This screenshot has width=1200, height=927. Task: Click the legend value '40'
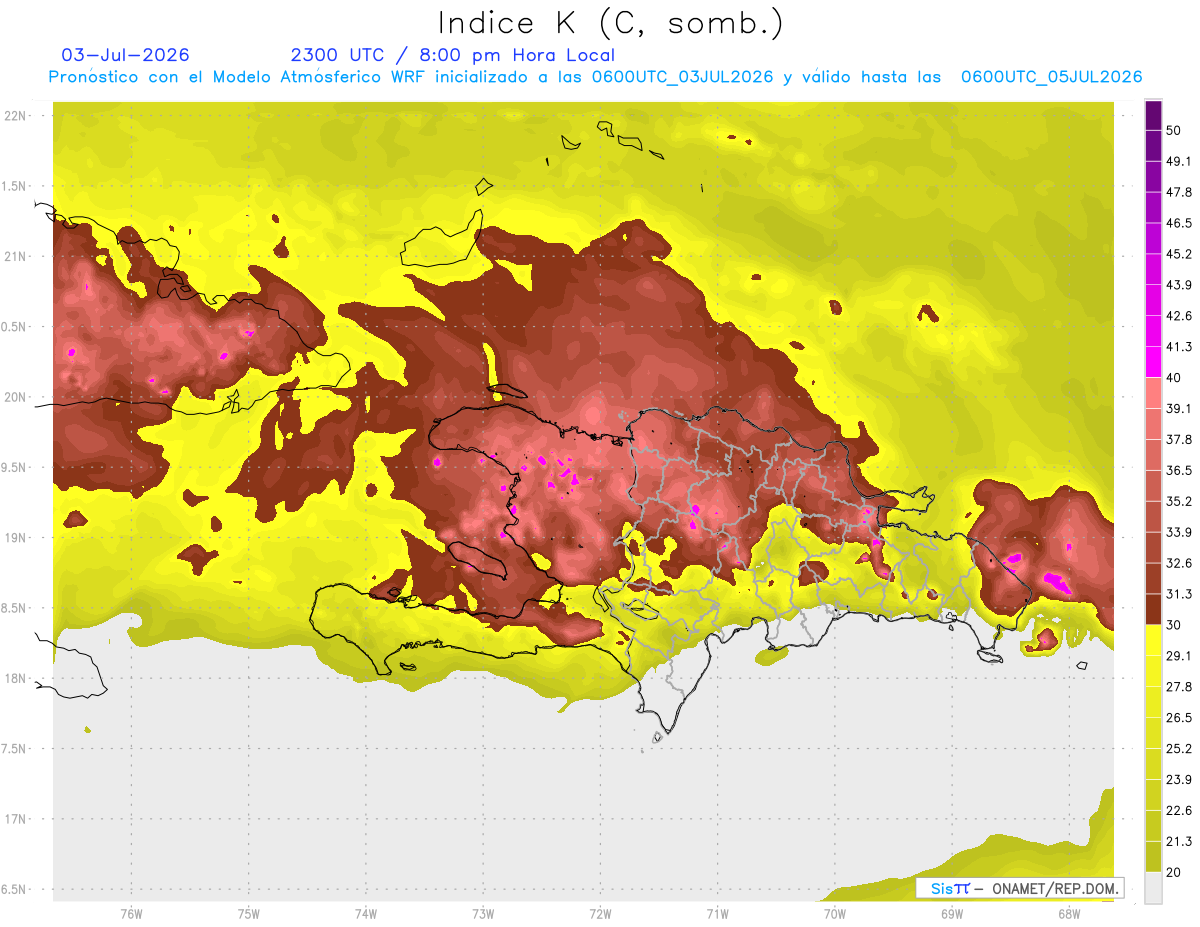pos(1175,377)
